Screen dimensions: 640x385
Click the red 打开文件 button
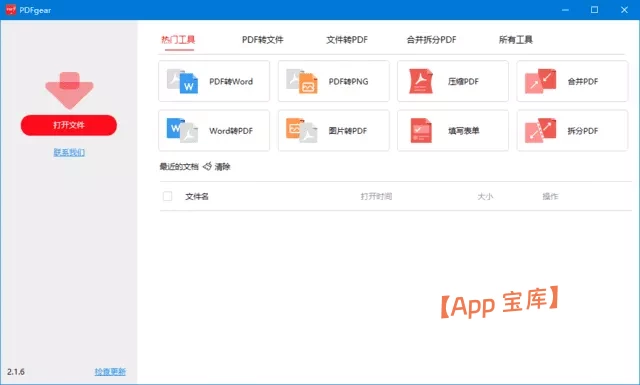(69, 125)
